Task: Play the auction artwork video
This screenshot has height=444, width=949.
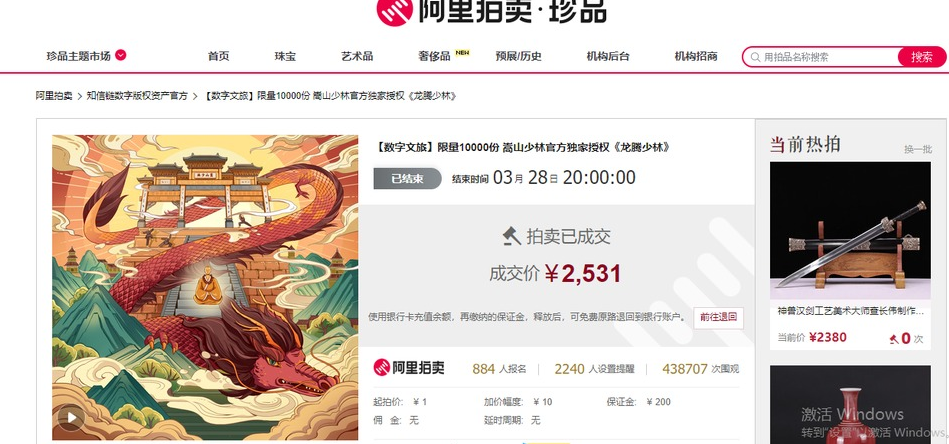Action: pyautogui.click(x=71, y=417)
